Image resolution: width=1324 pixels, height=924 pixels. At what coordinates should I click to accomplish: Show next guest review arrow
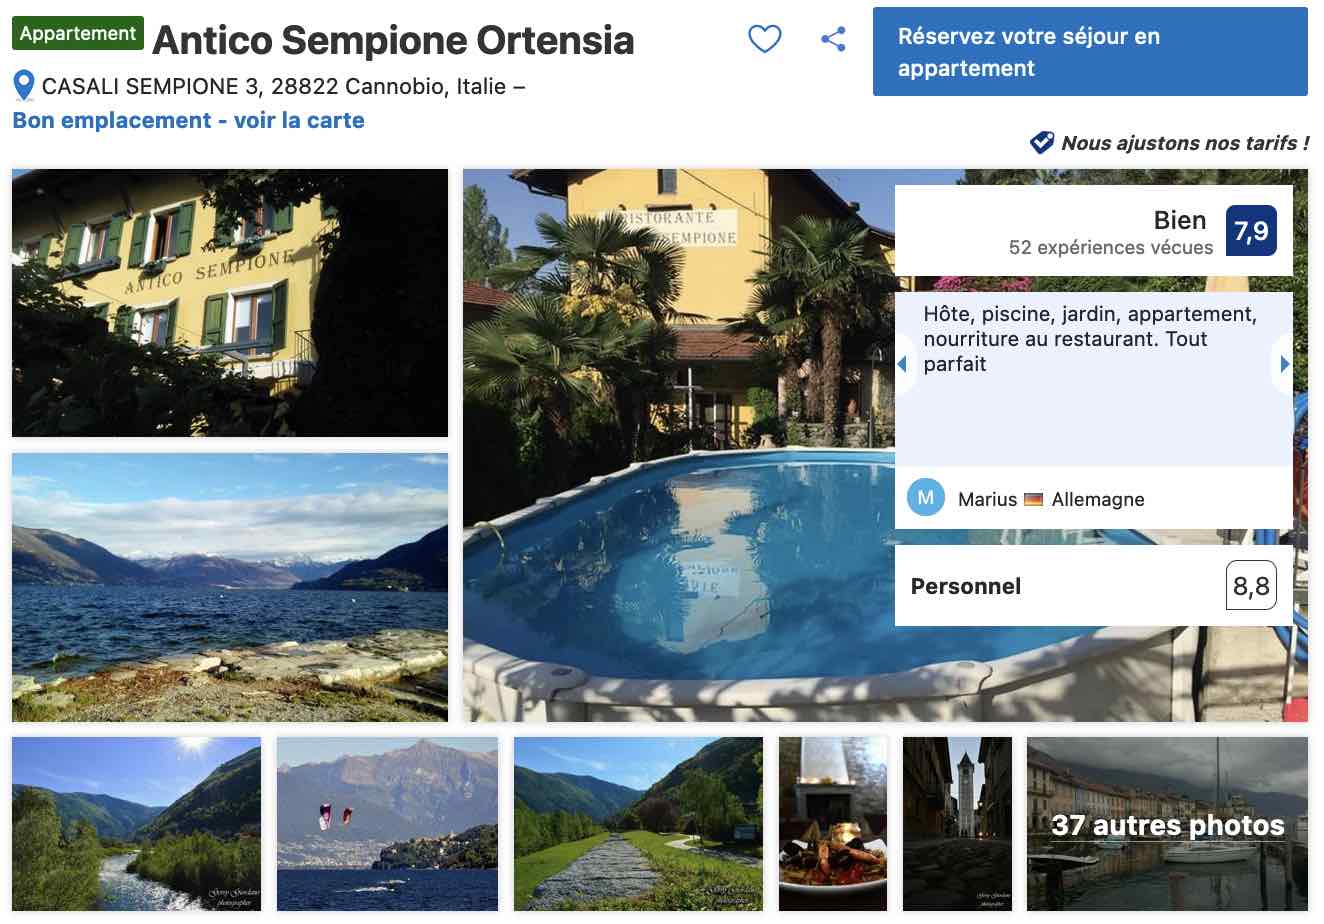point(1284,364)
